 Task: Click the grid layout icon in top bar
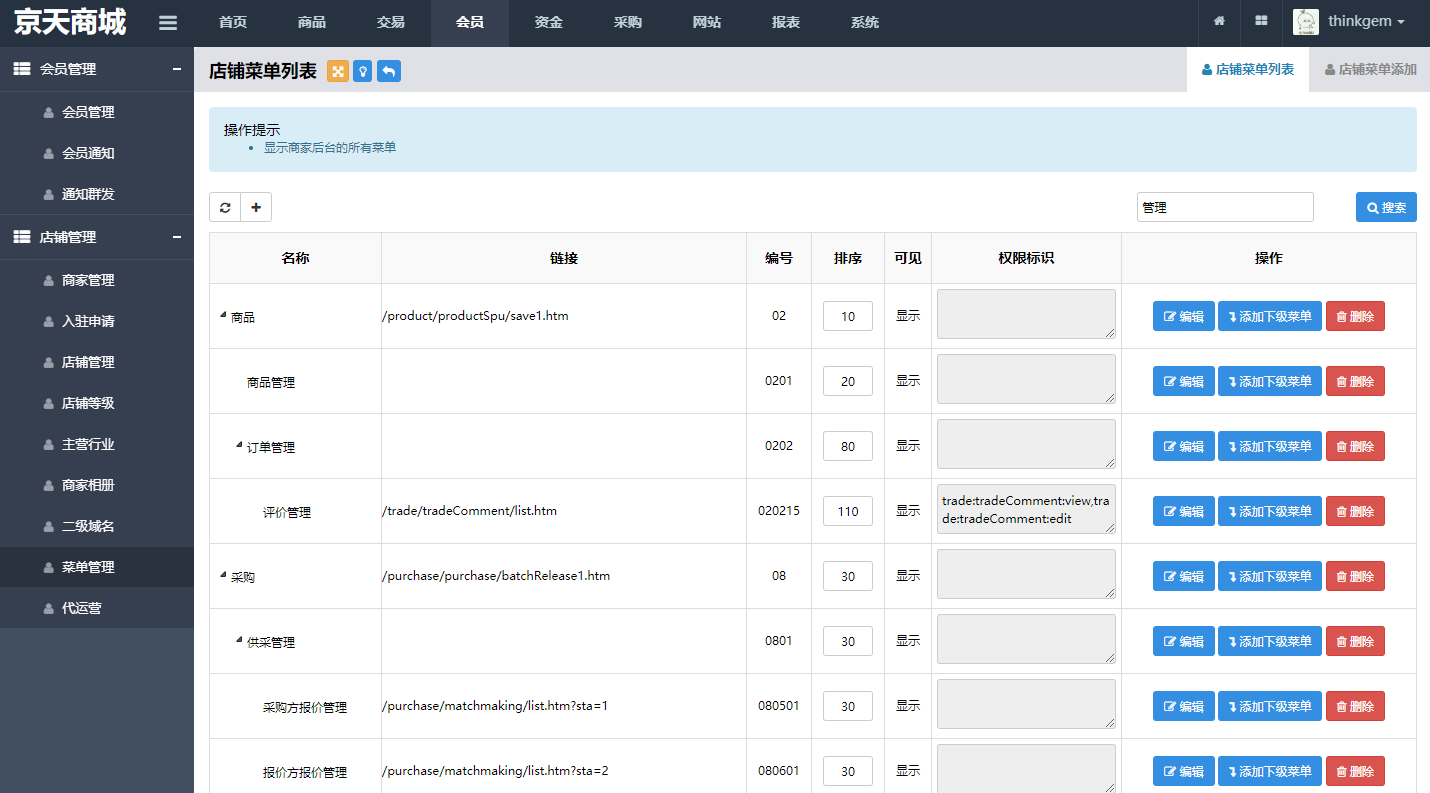click(x=1261, y=22)
